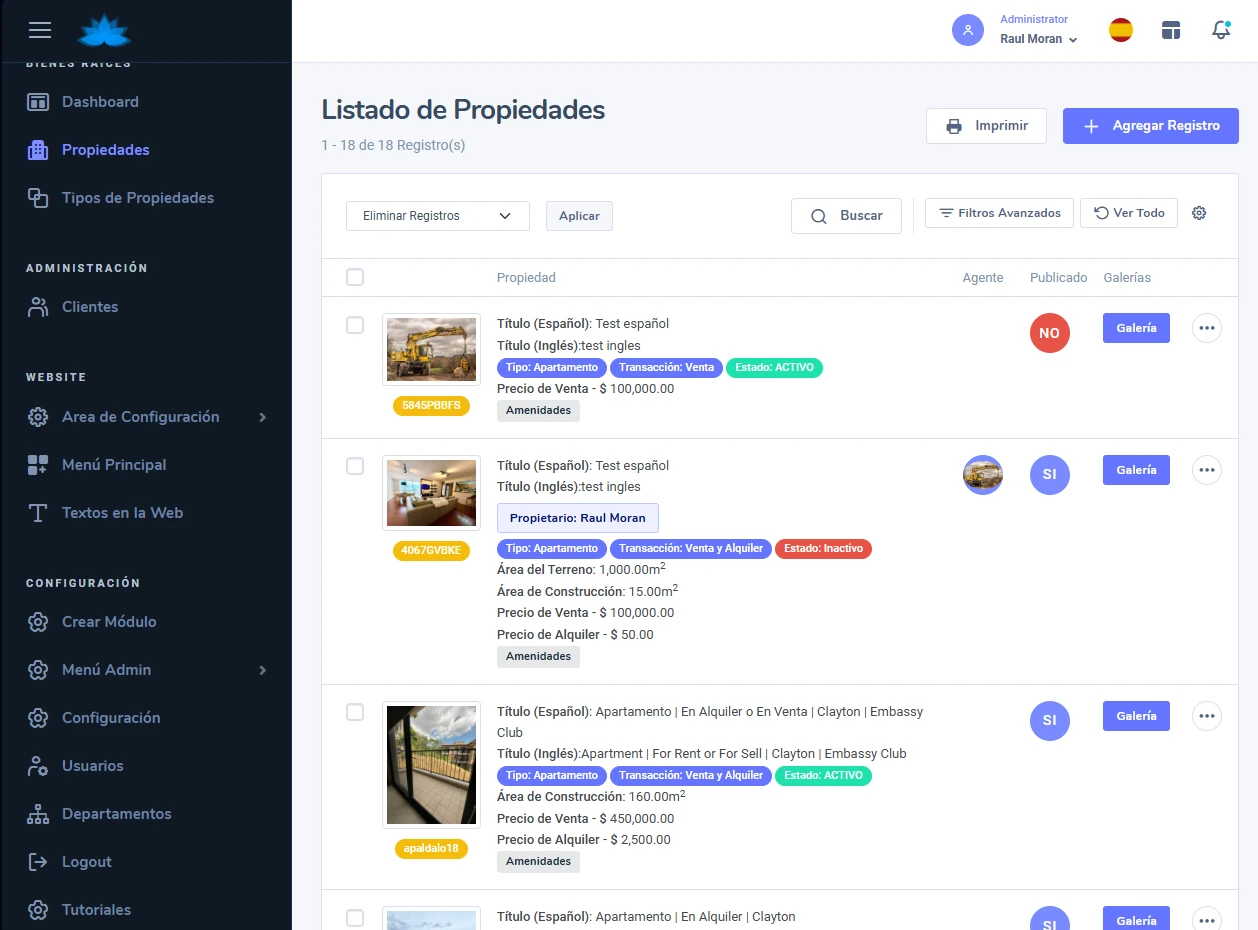
Task: Click the apaldalo18 code badge
Action: [x=431, y=849]
